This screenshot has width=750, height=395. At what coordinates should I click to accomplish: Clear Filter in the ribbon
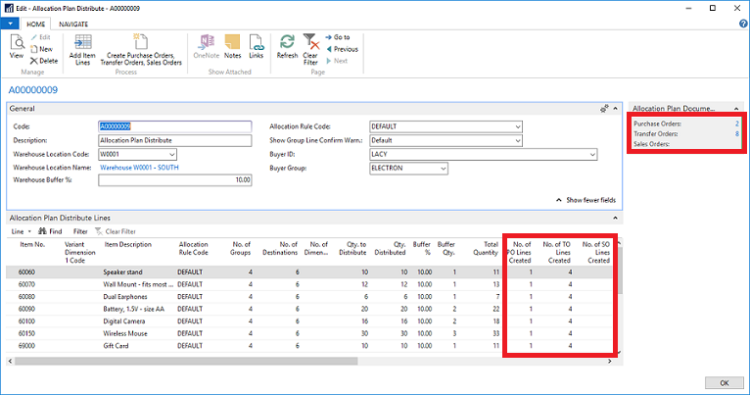[310, 50]
